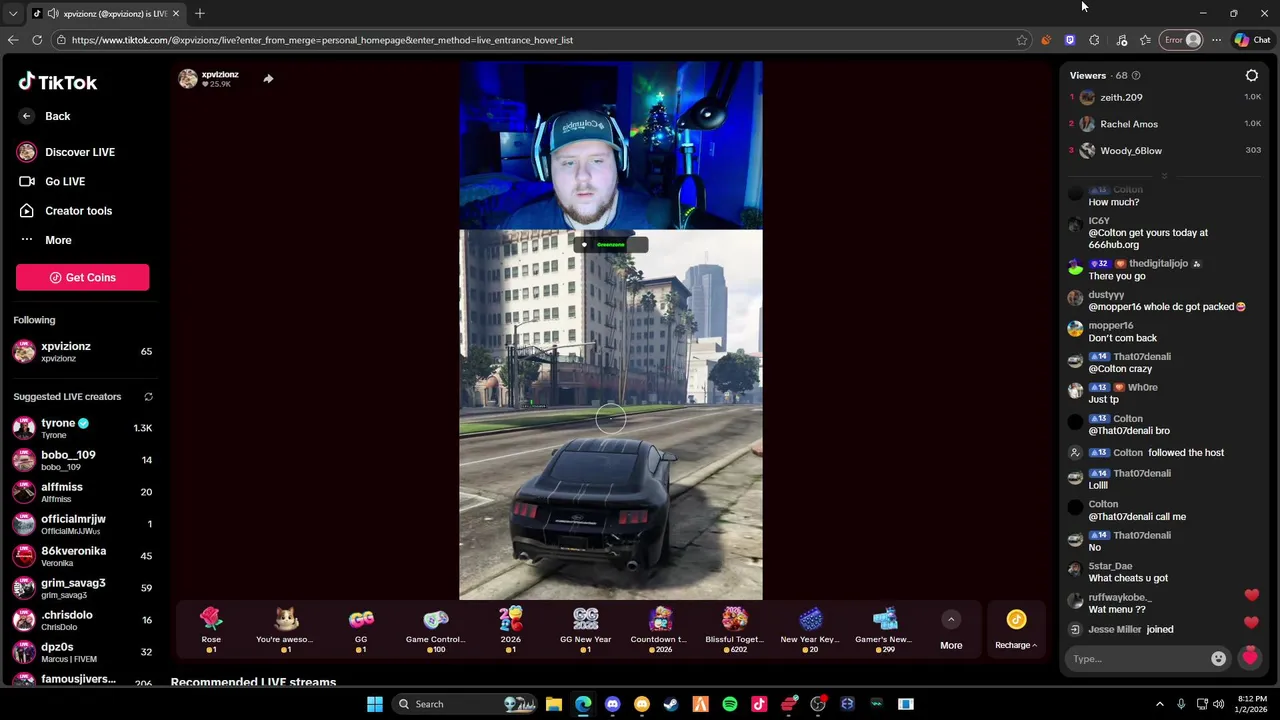Click 5star_Dae username in chat
The height and width of the screenshot is (720, 1280).
[1110, 566]
